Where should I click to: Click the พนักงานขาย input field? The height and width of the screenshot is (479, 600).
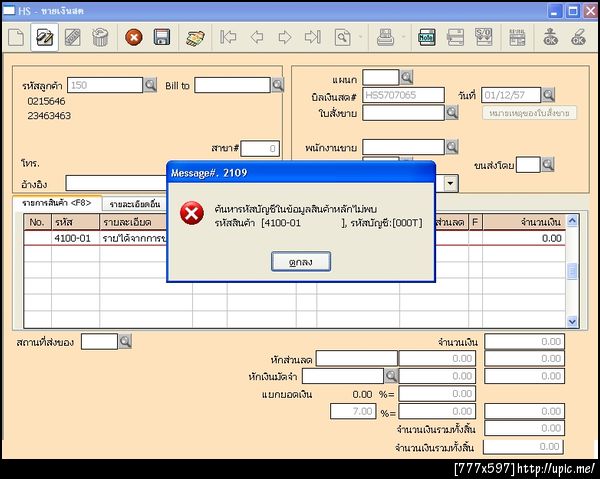tap(403, 147)
